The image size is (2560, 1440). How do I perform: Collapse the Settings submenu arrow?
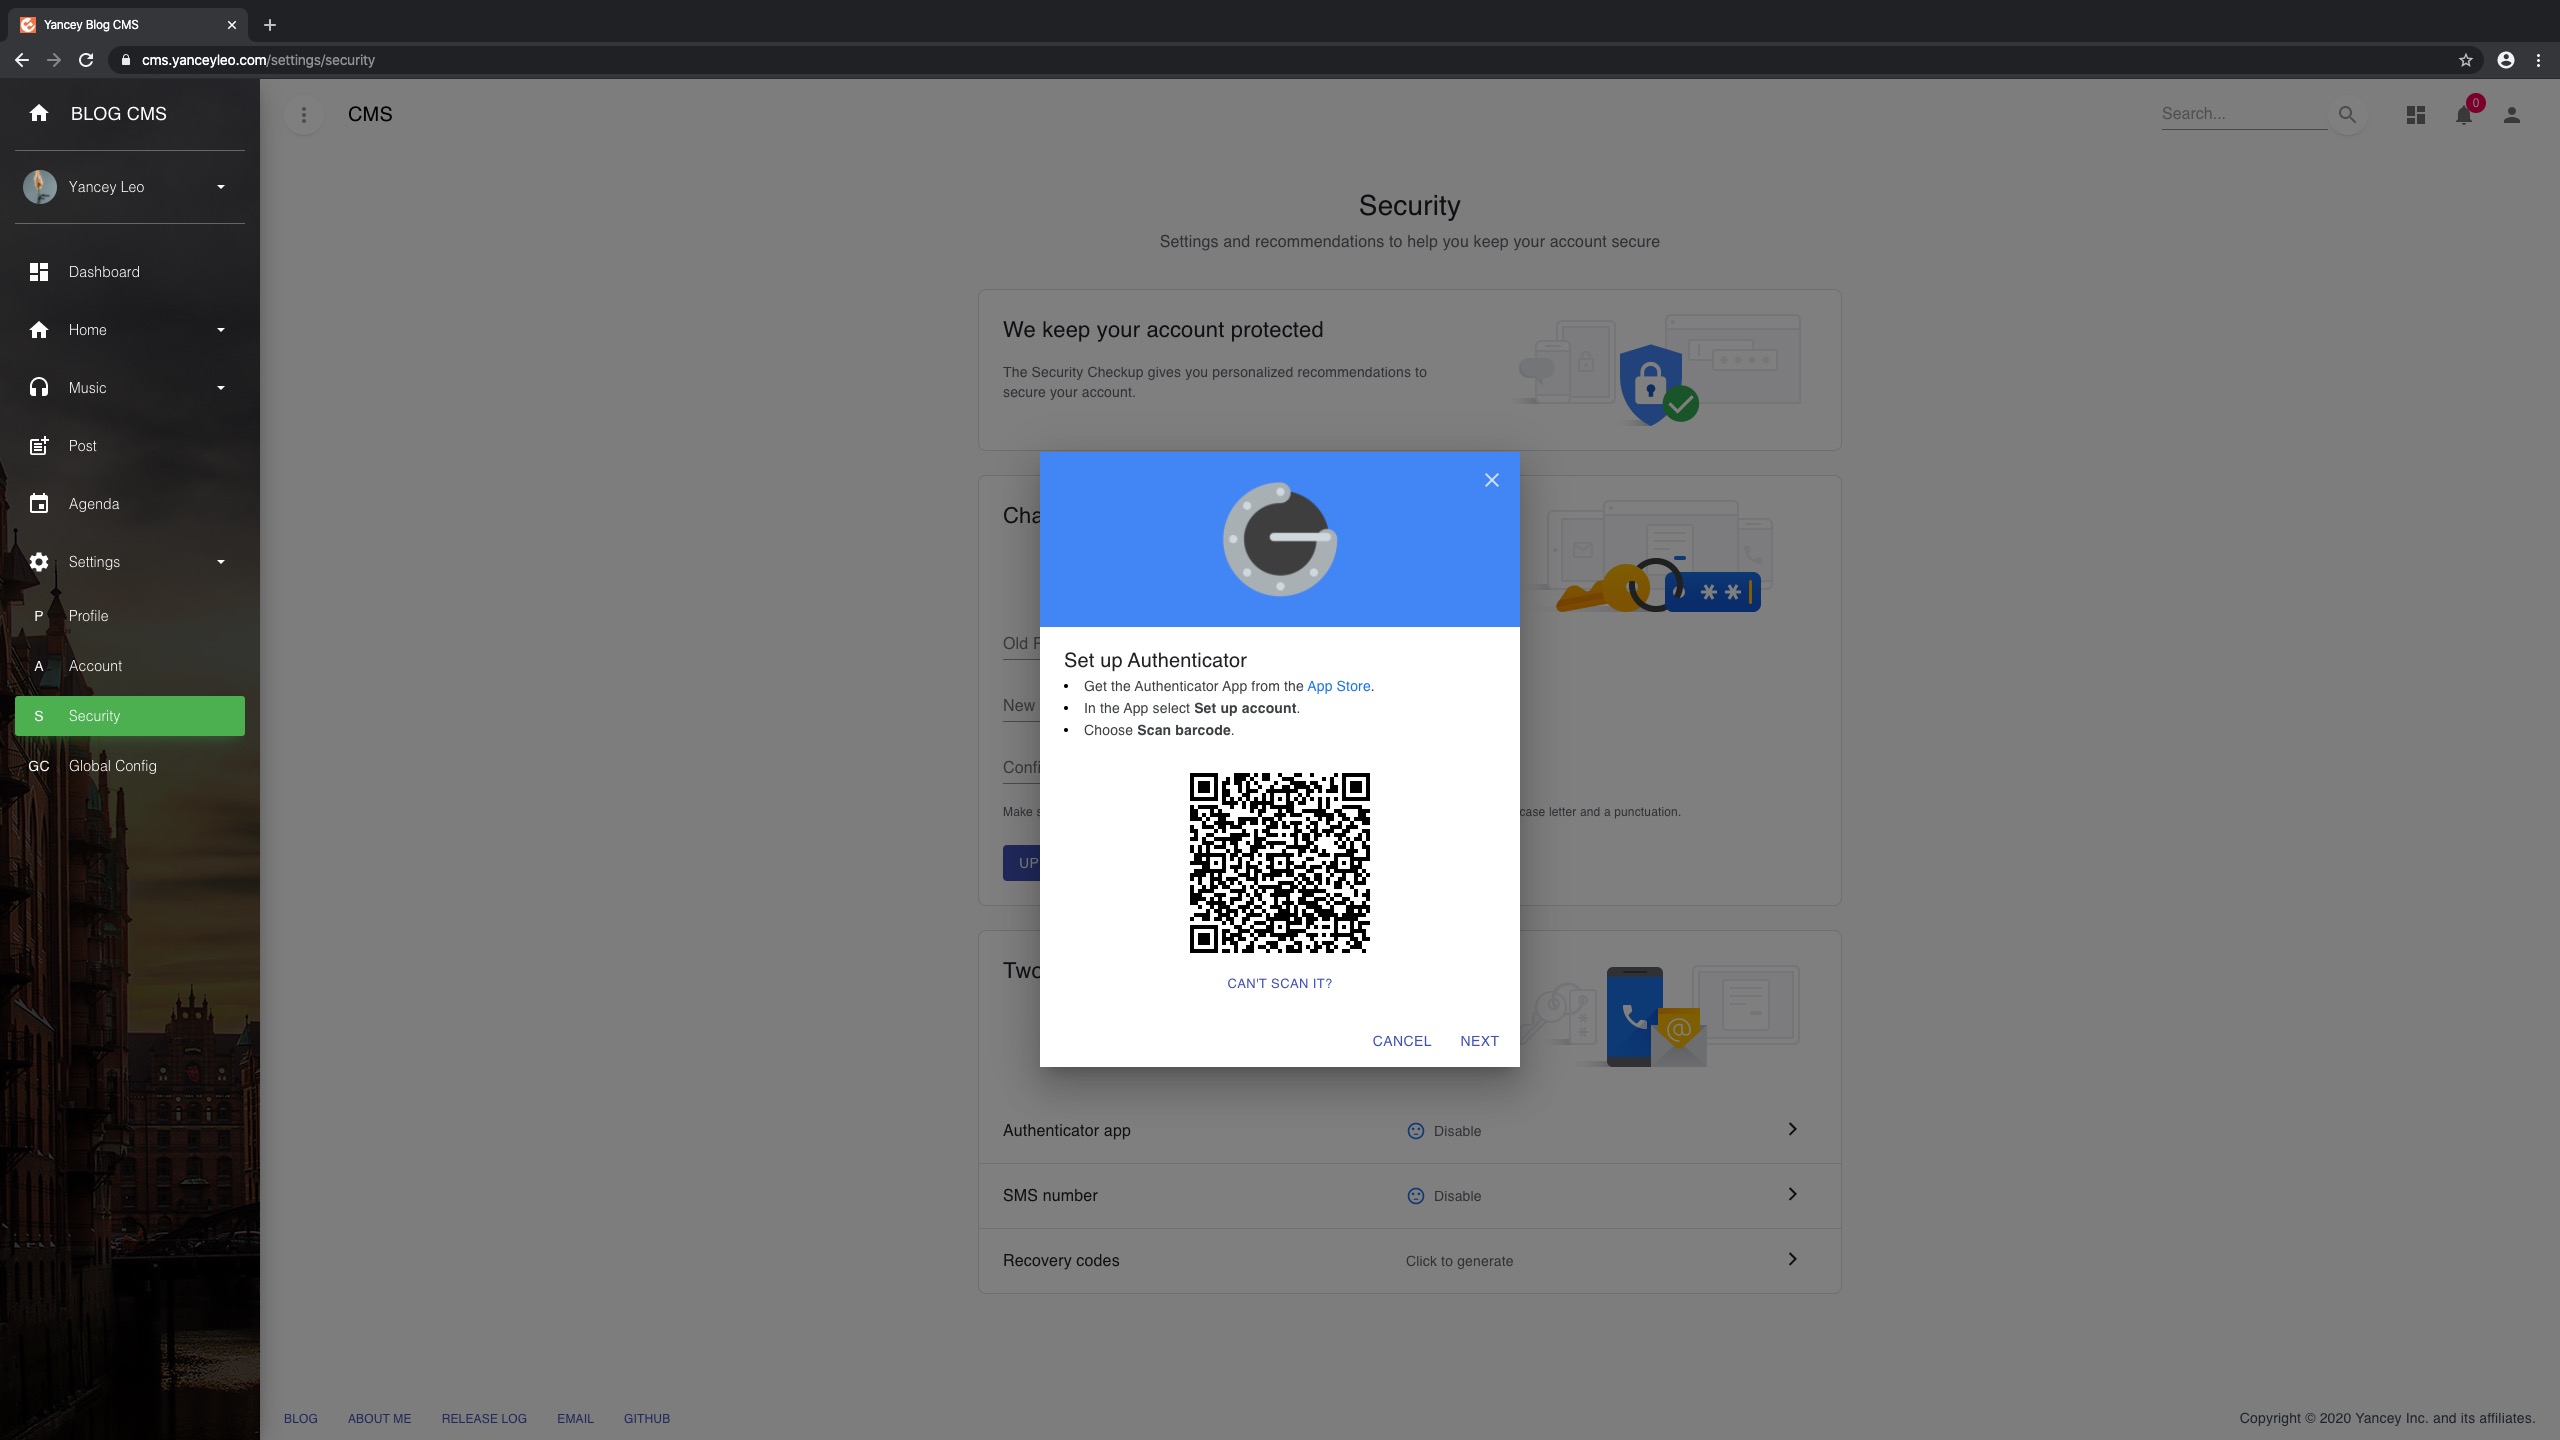pyautogui.click(x=221, y=562)
